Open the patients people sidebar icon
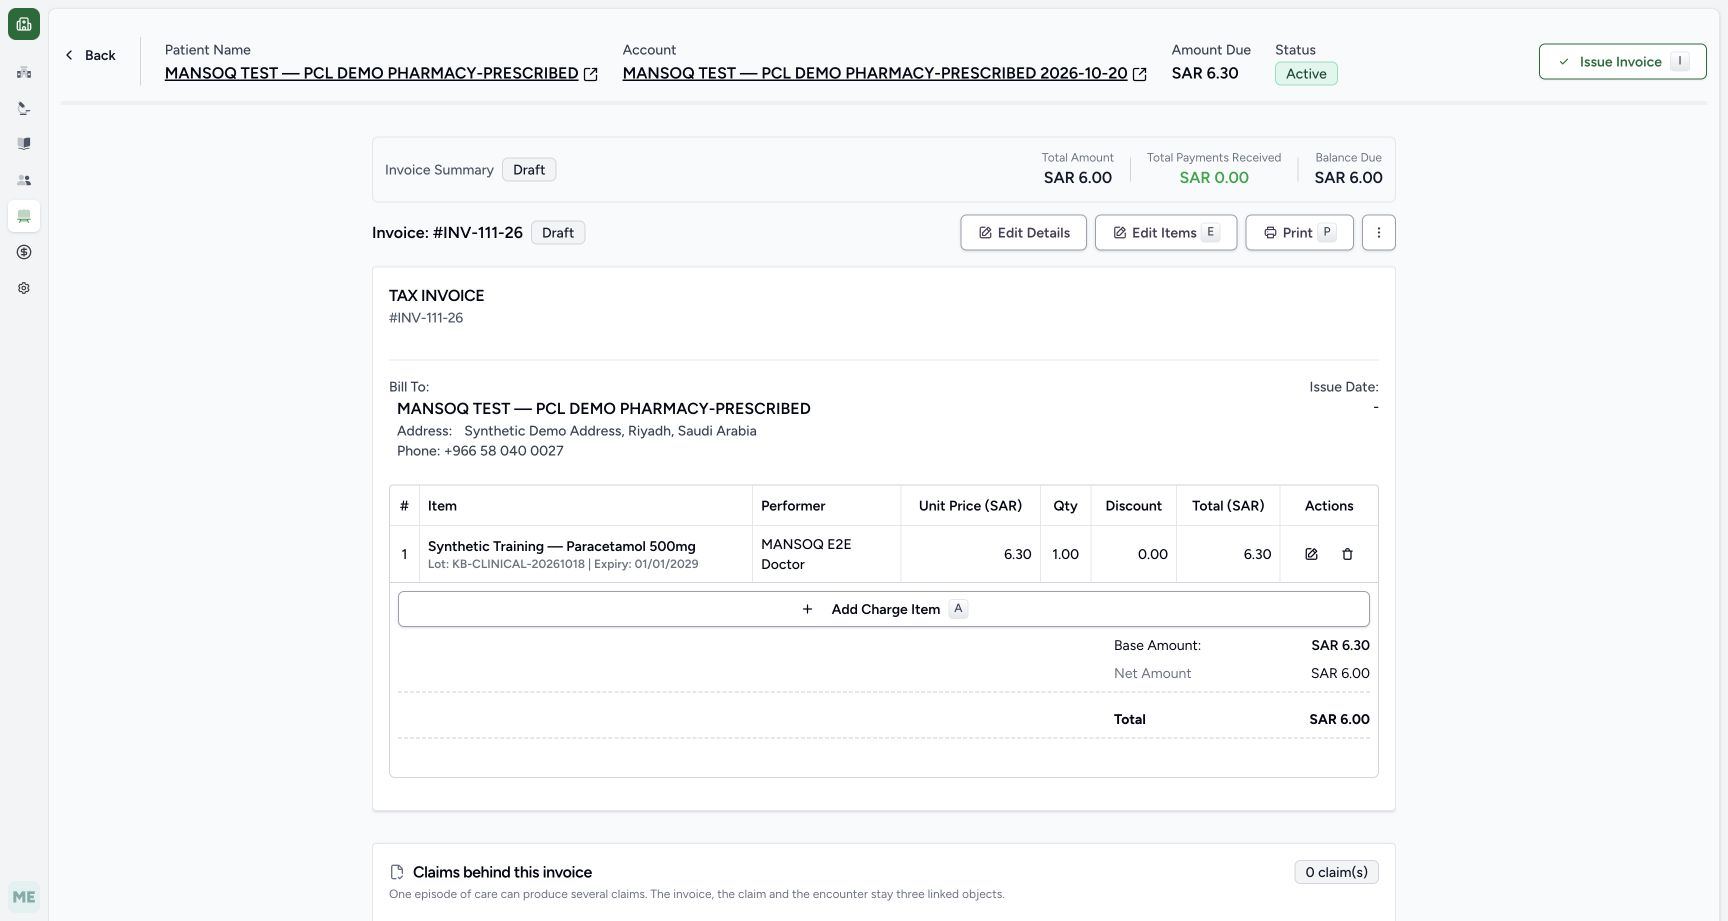Screen dimensions: 1728x921 pos(24,180)
